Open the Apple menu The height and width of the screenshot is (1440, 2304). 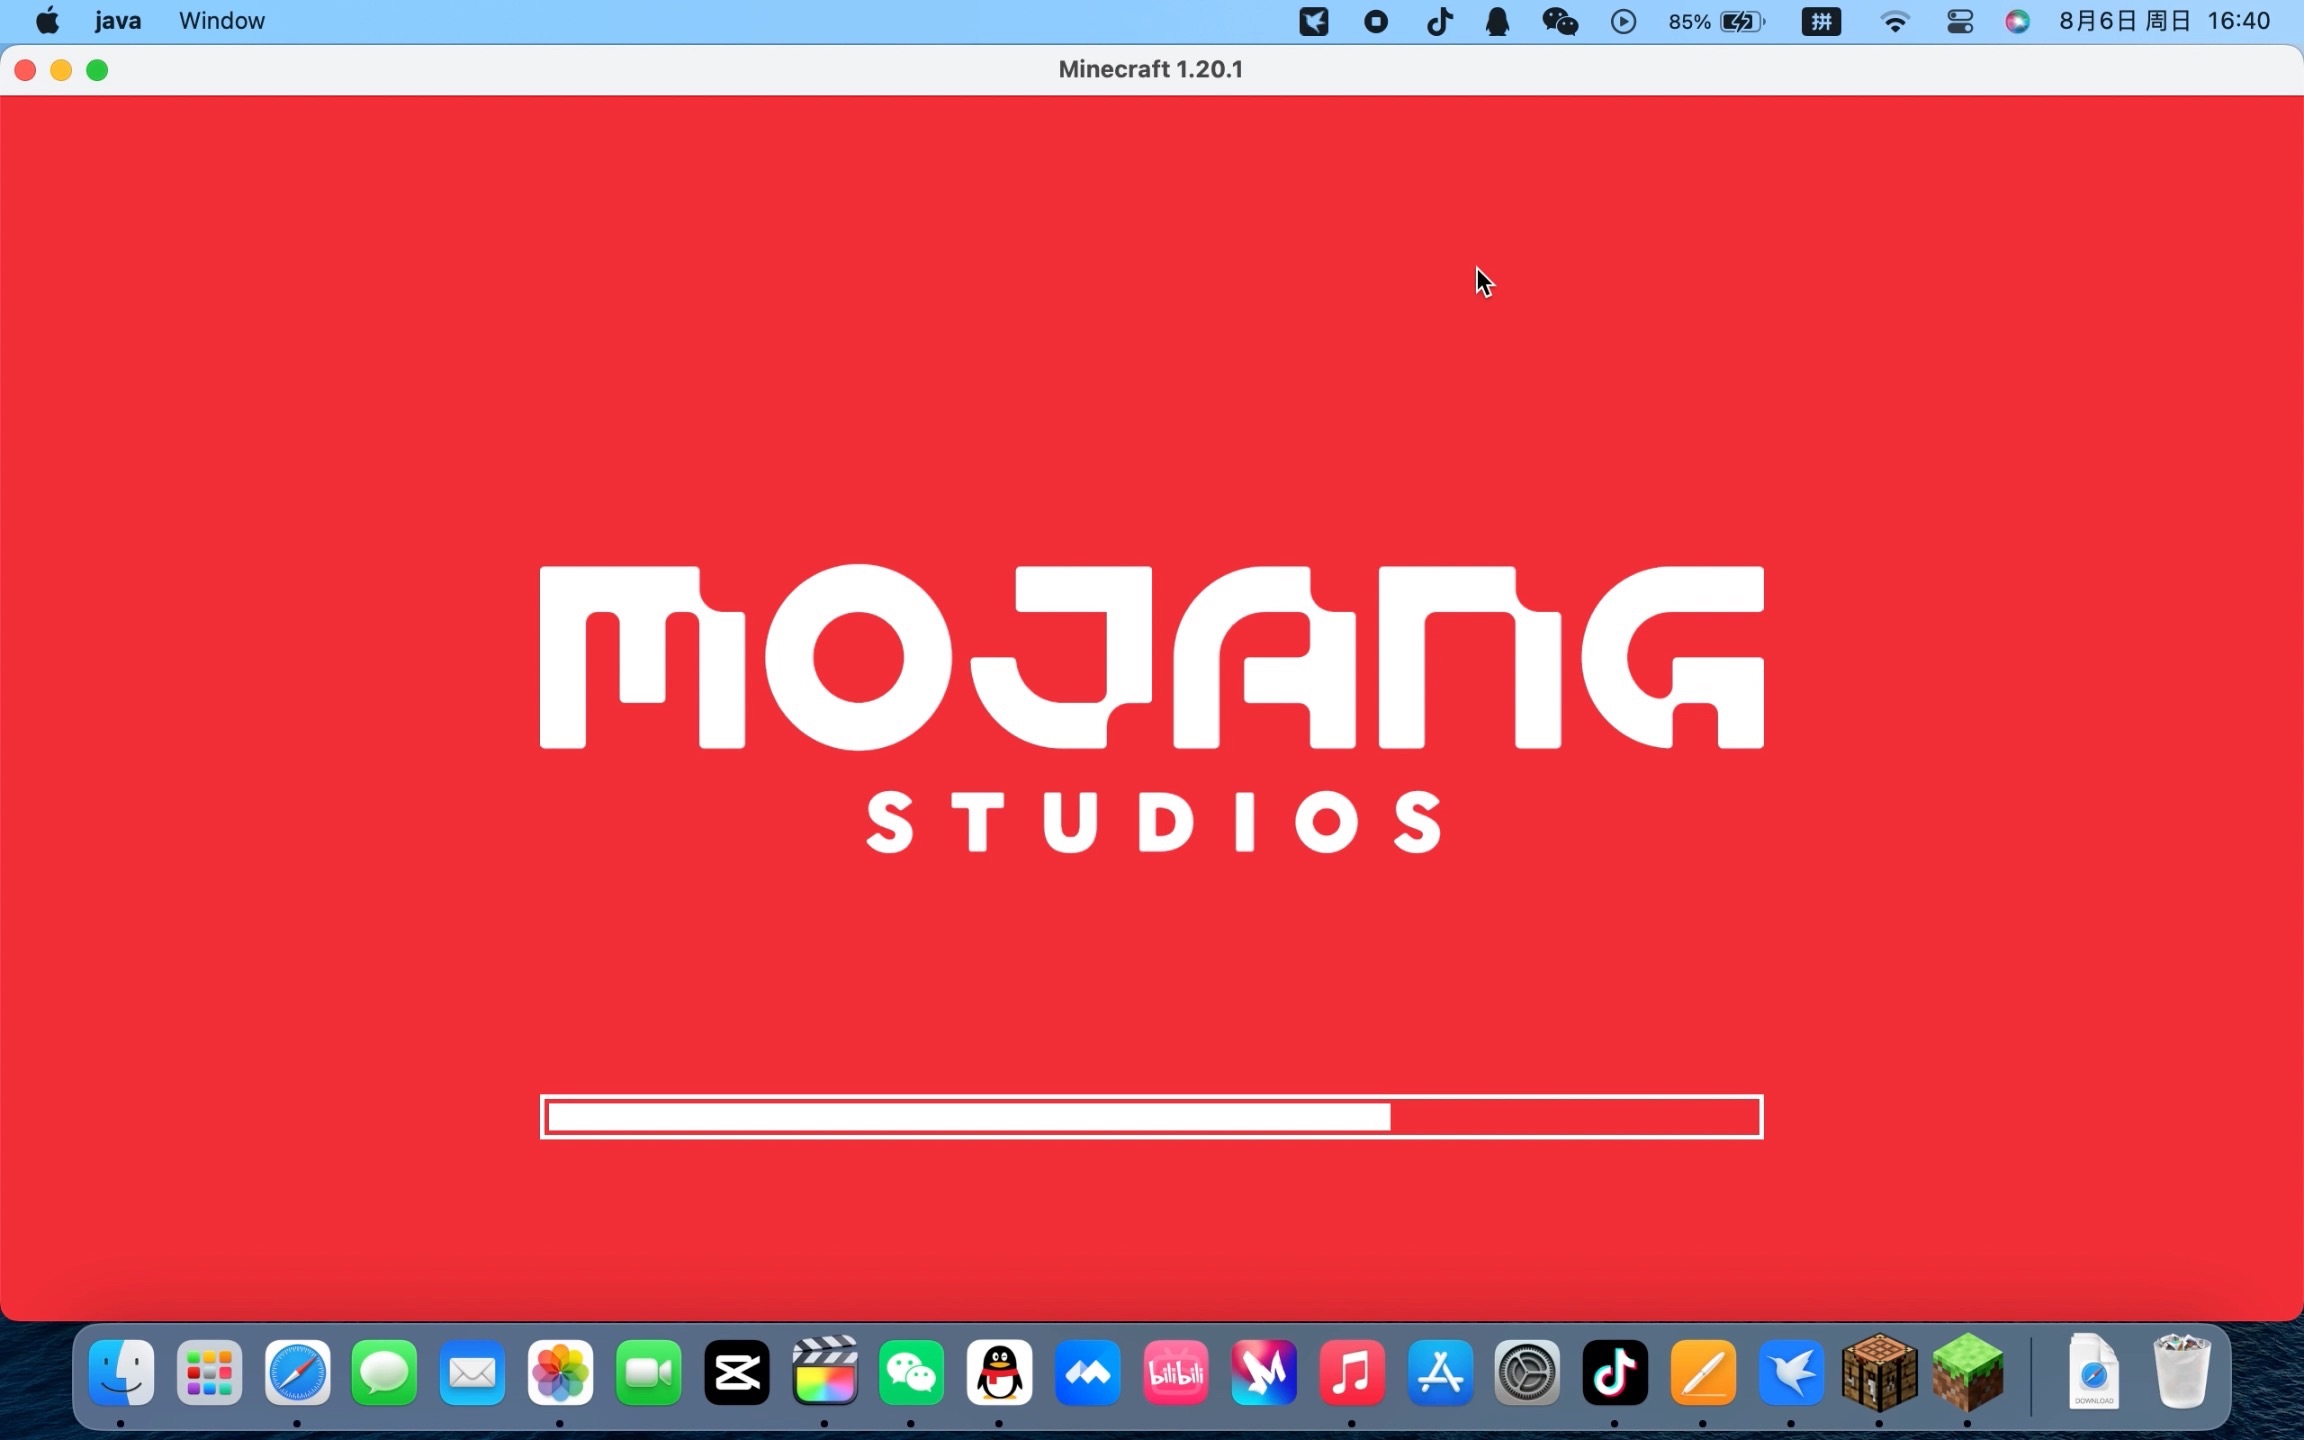[47, 21]
